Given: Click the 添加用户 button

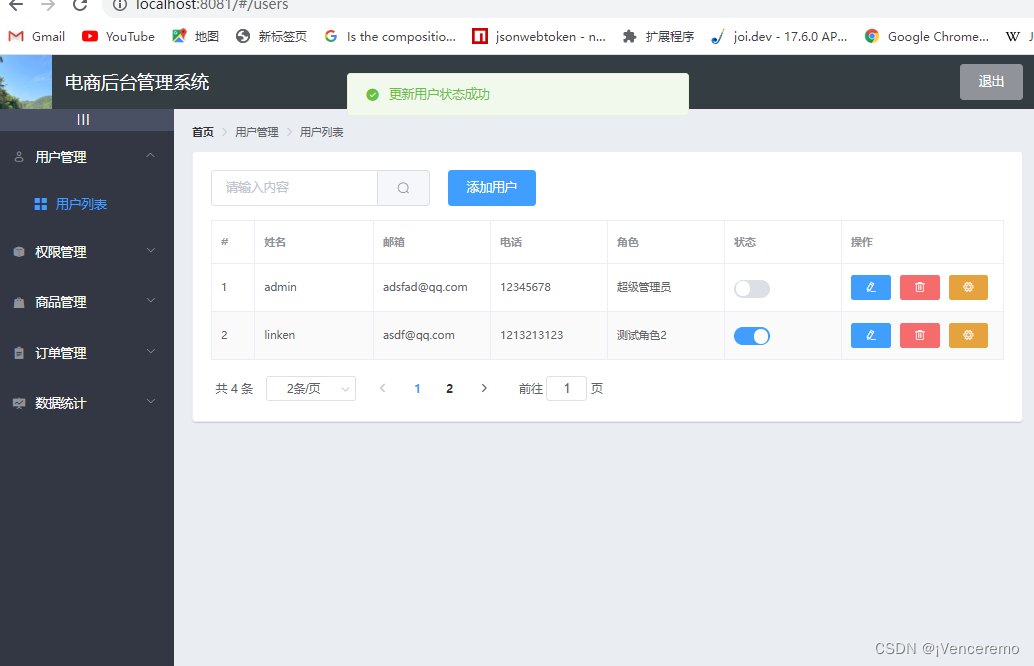Looking at the screenshot, I should 491,188.
